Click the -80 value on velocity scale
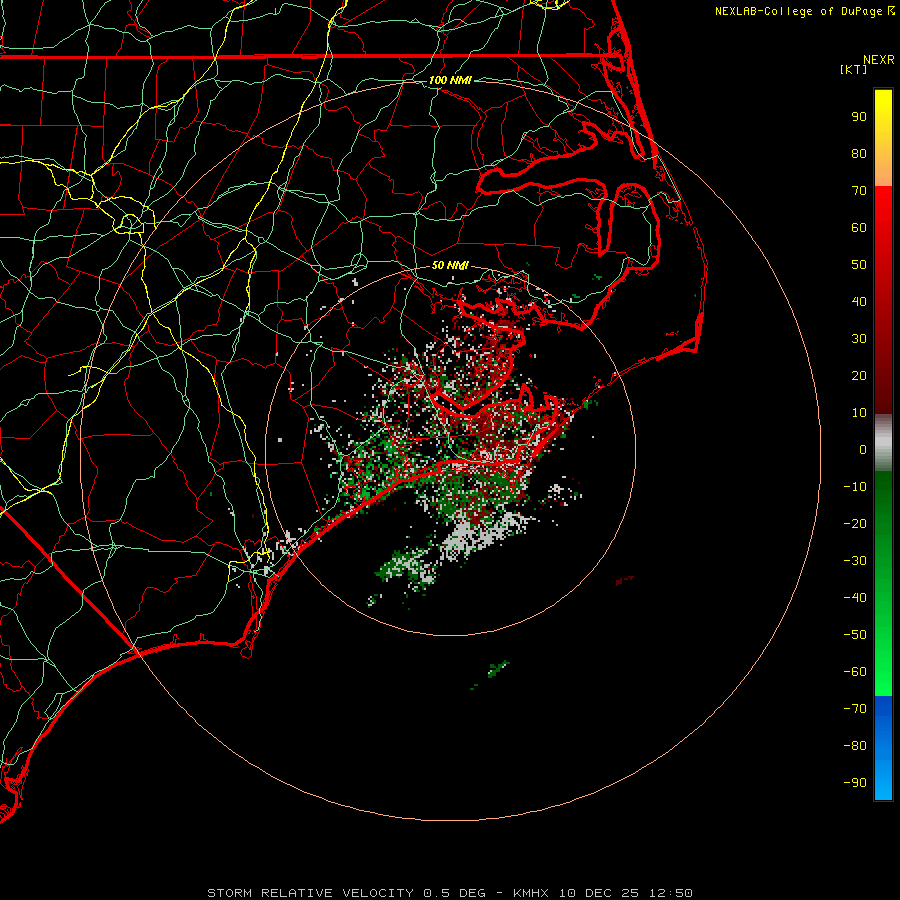Image resolution: width=900 pixels, height=900 pixels. tap(855, 746)
